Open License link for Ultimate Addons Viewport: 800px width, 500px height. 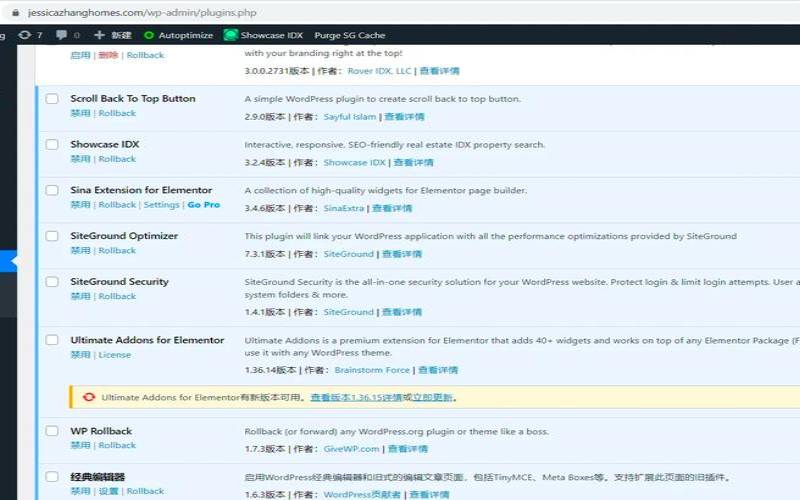[114, 355]
